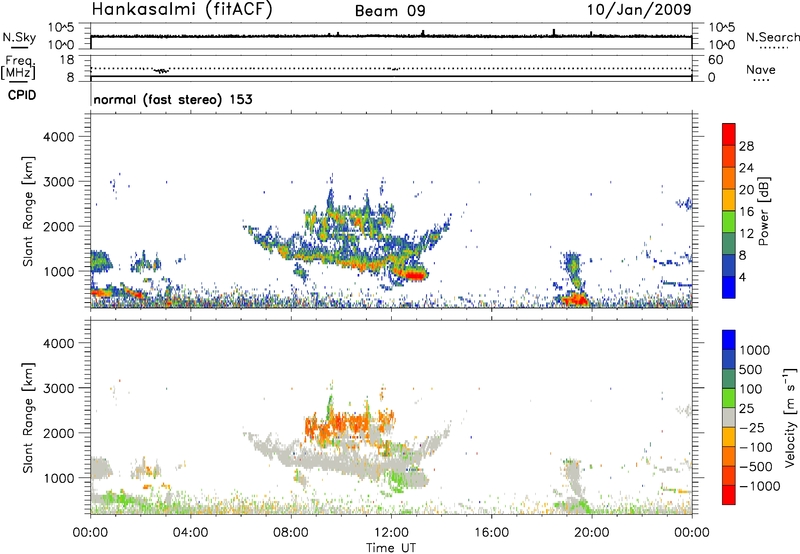
Task: Click the '08:00' time tick label
Action: (x=290, y=533)
